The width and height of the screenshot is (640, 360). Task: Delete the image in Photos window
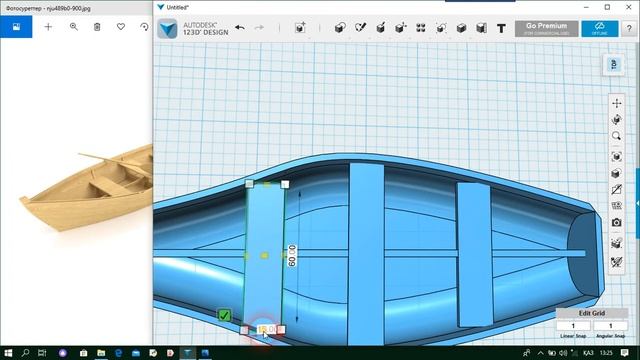pos(97,27)
